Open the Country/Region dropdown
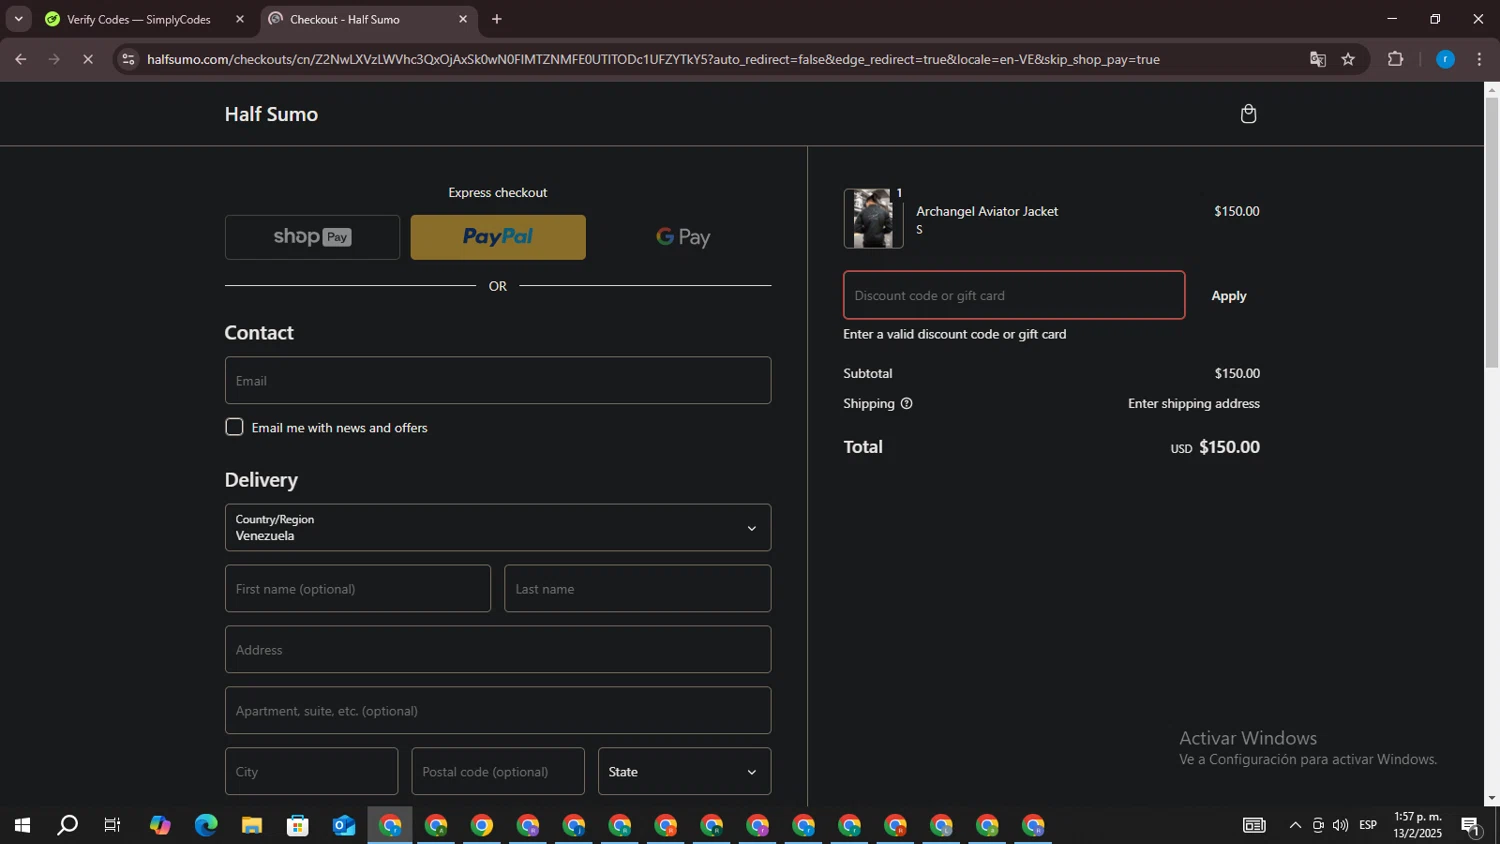1500x844 pixels. pyautogui.click(x=498, y=528)
